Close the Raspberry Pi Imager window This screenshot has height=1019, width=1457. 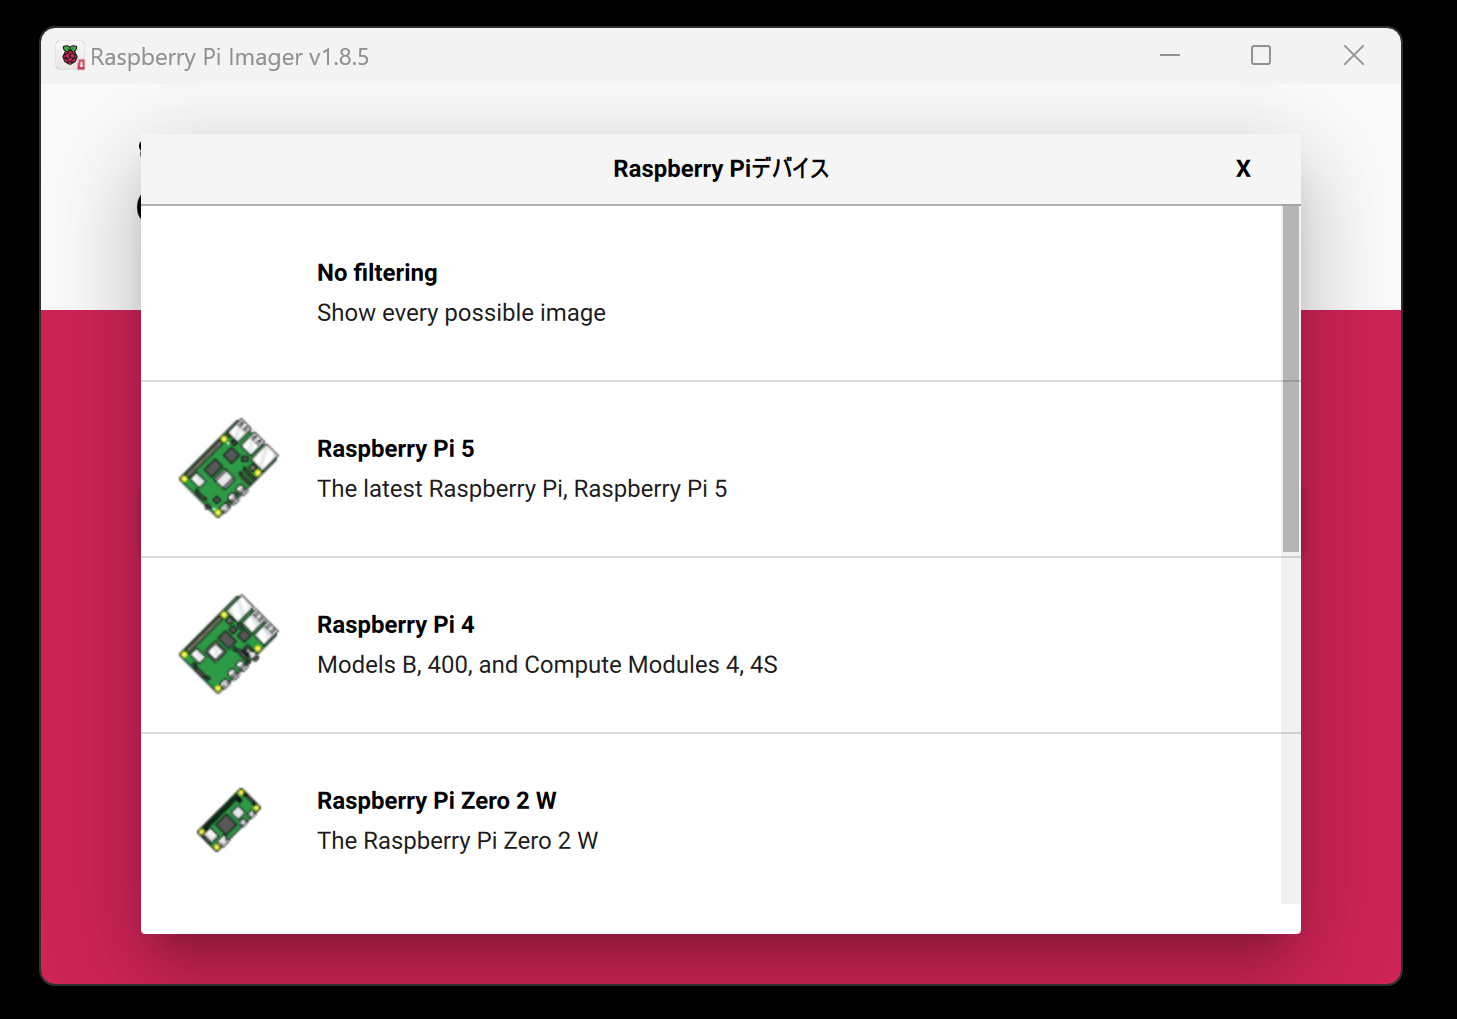pyautogui.click(x=1353, y=56)
